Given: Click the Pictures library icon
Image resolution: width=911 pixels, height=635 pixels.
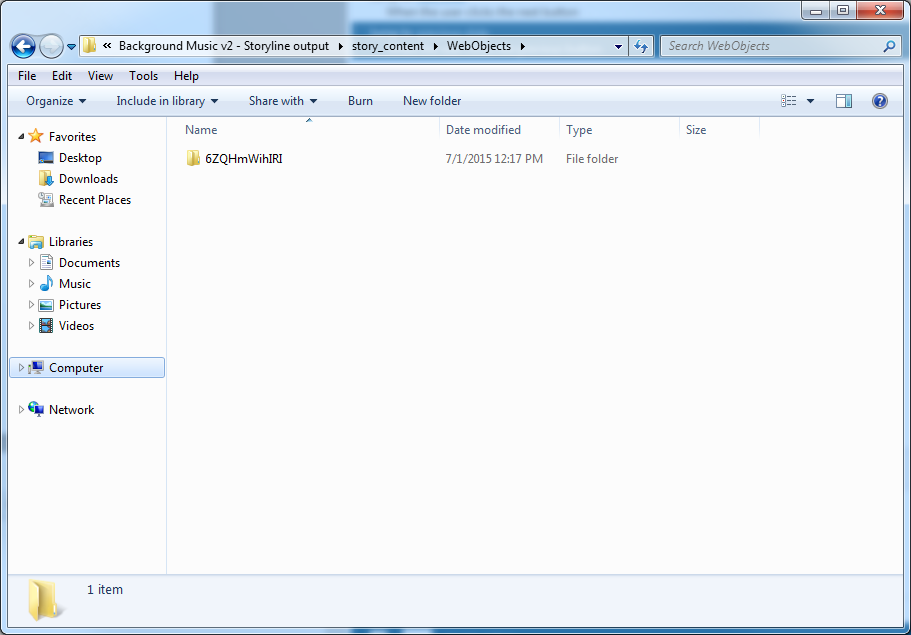Looking at the screenshot, I should click(46, 304).
